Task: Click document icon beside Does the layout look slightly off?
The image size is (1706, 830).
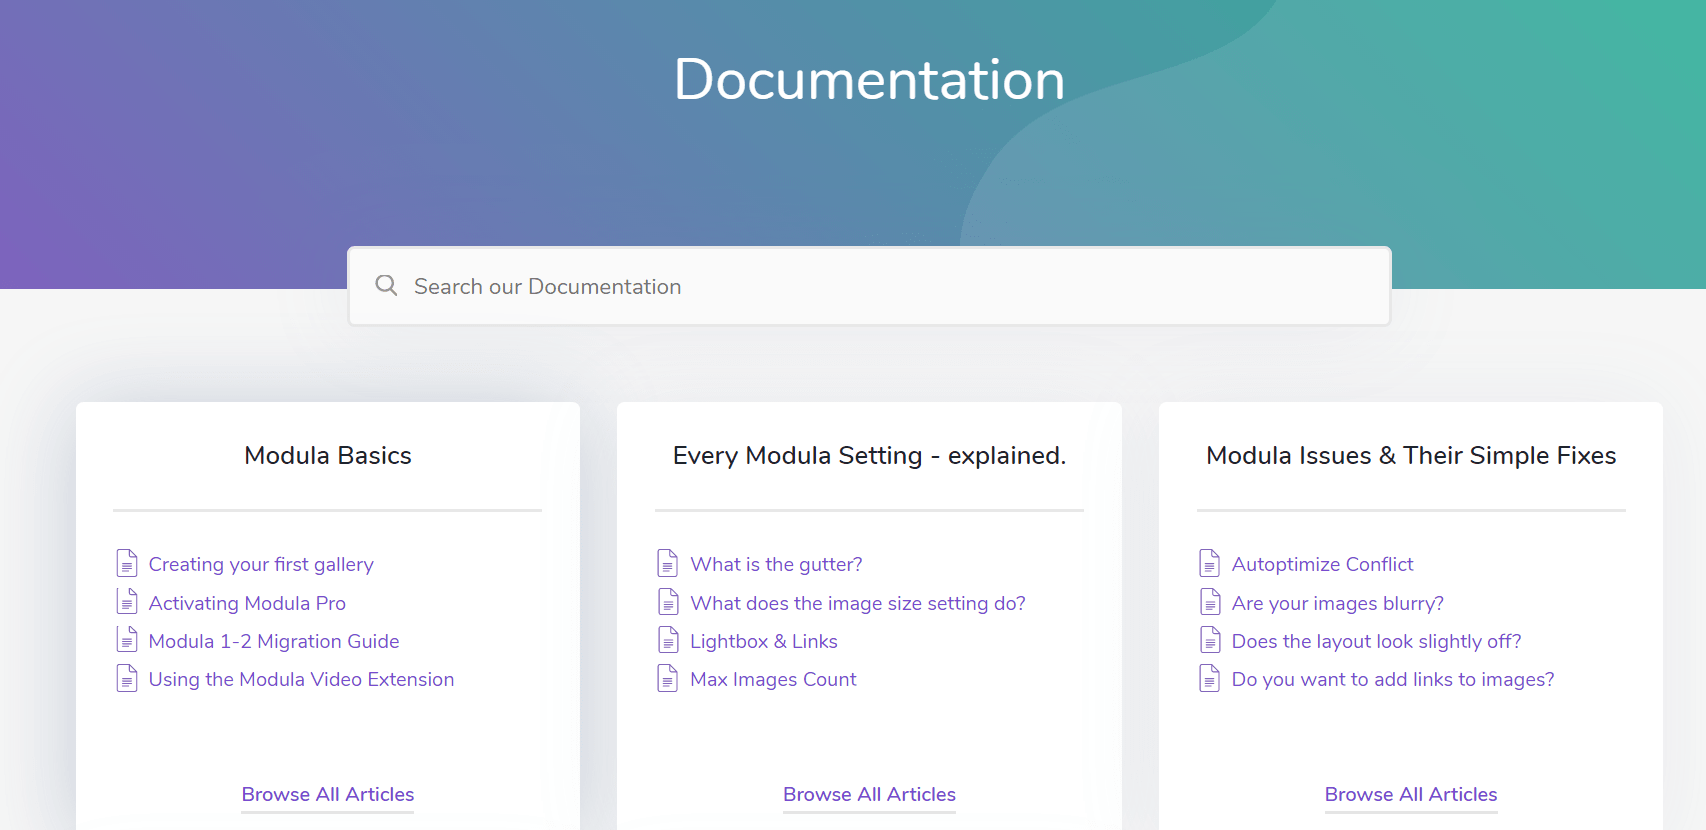Action: coord(1210,639)
